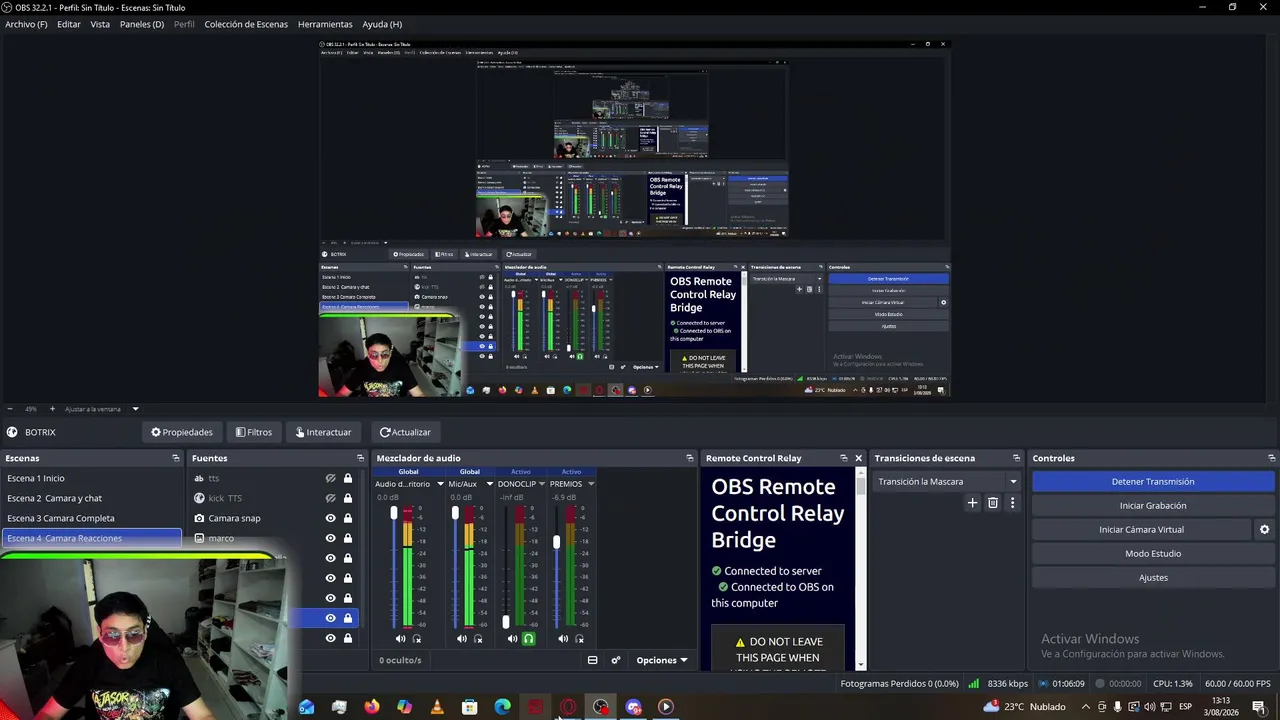Undock the Remote Control Relay panel
1280x720 pixels.
(x=843, y=458)
